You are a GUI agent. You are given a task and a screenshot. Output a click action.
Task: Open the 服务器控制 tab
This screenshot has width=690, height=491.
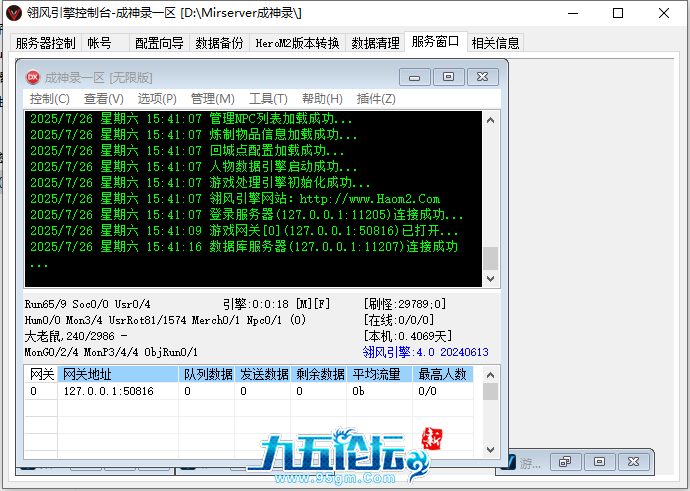coord(45,43)
